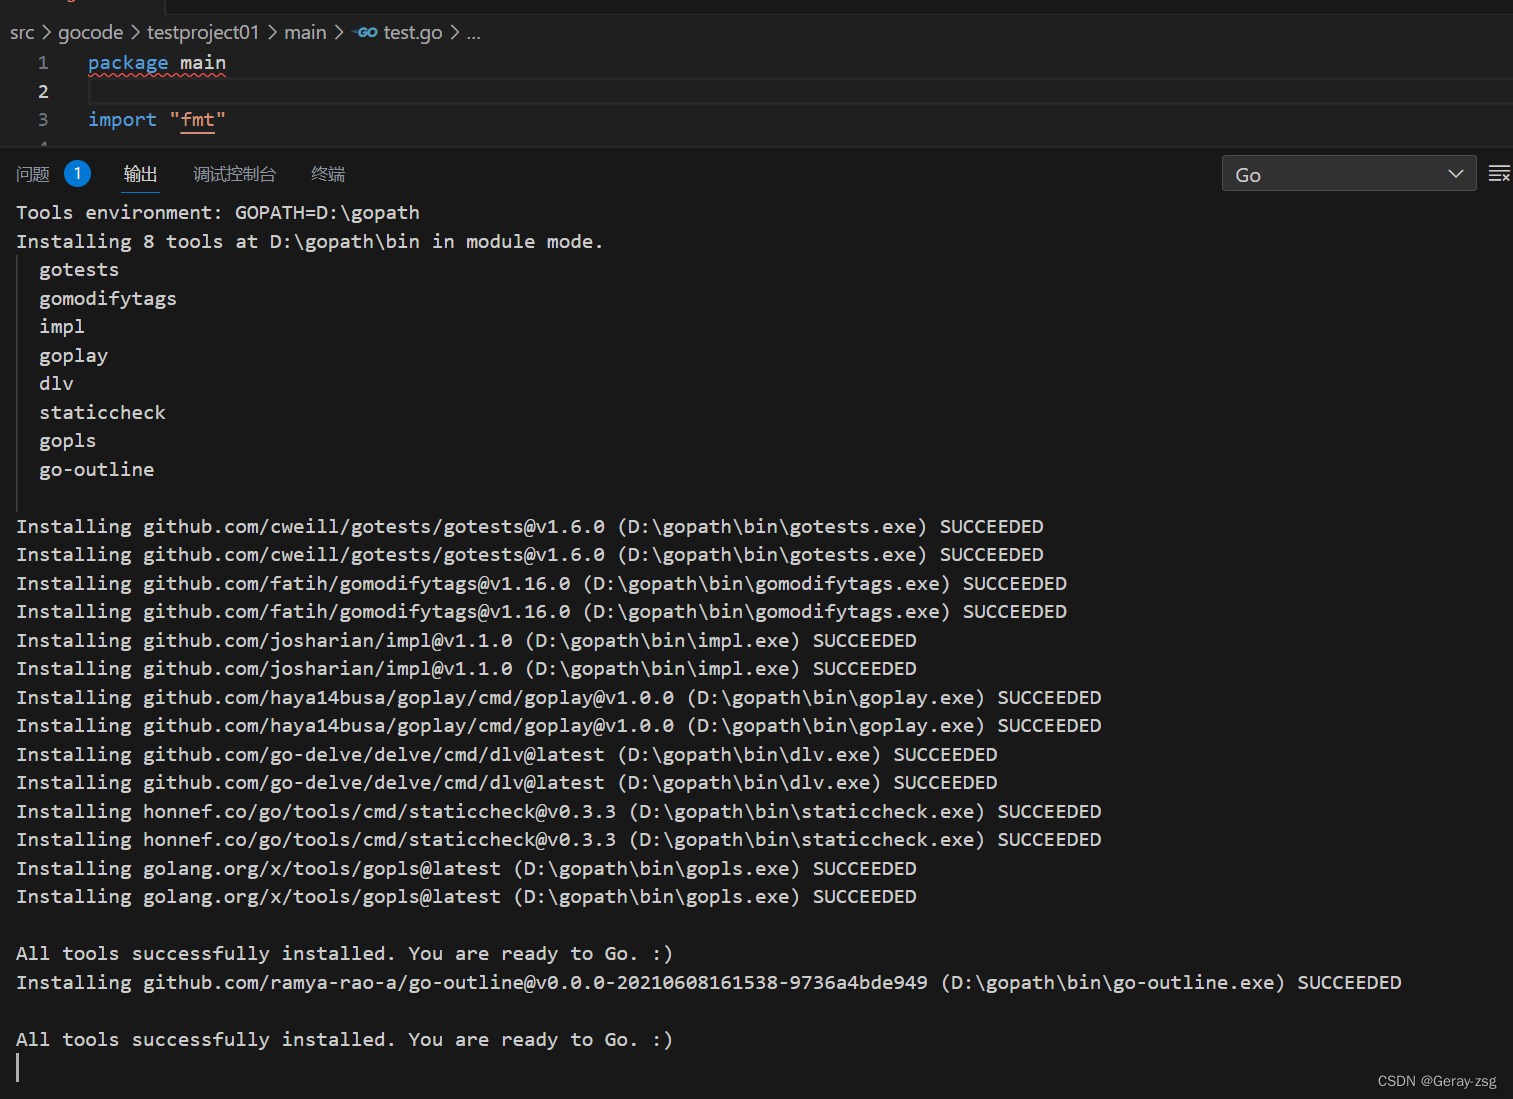This screenshot has width=1513, height=1099.
Task: Click the first goplay@v1.0.0 installing line
Action: point(559,698)
